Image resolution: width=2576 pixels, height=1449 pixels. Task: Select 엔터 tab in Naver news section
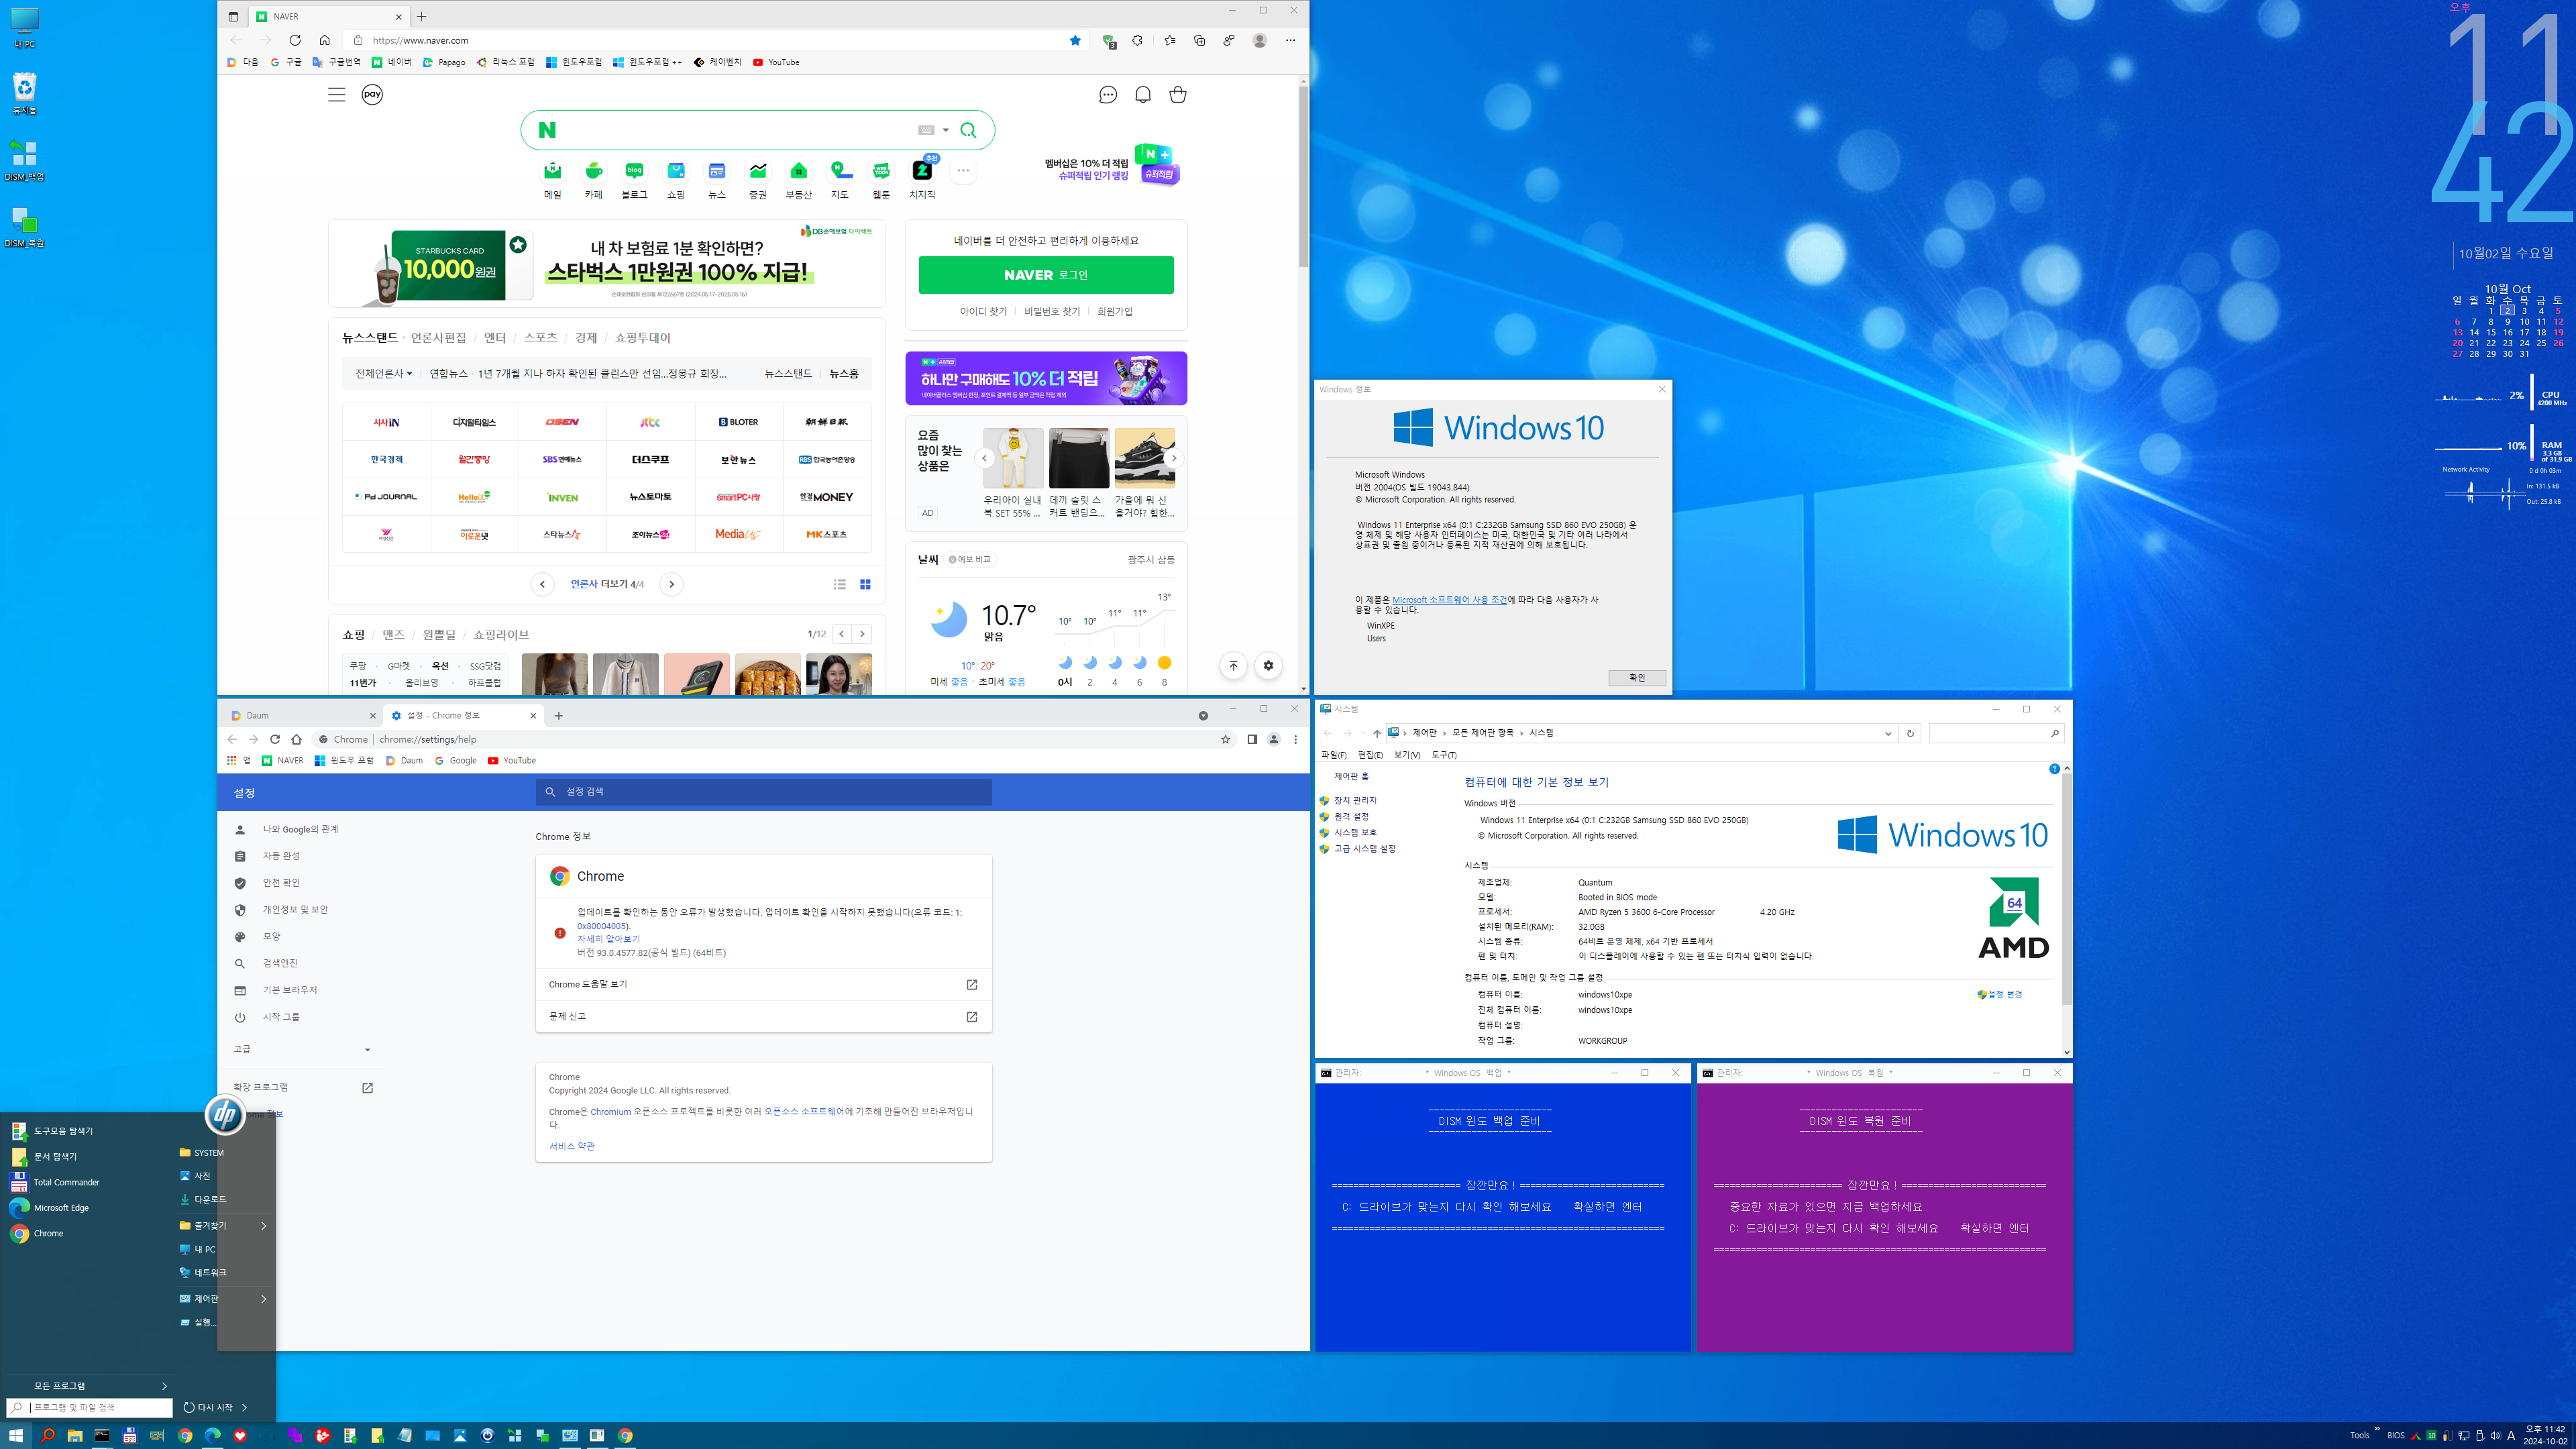tap(494, 338)
